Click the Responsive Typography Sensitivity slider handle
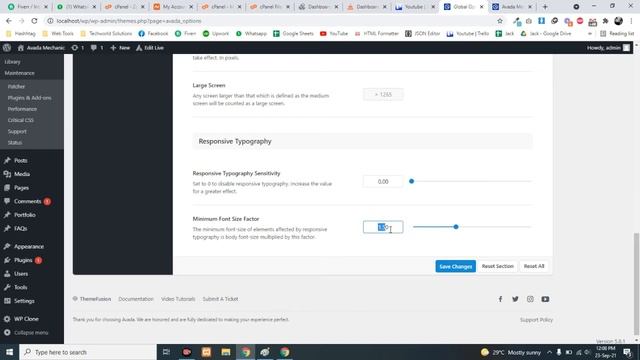The height and width of the screenshot is (360, 640). pyautogui.click(x=411, y=181)
